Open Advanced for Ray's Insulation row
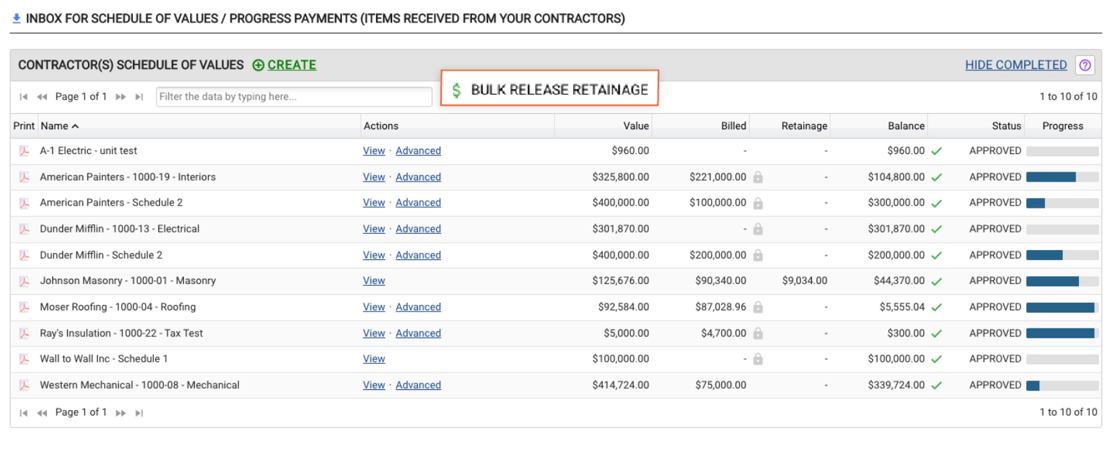This screenshot has height=457, width=1120. [418, 333]
